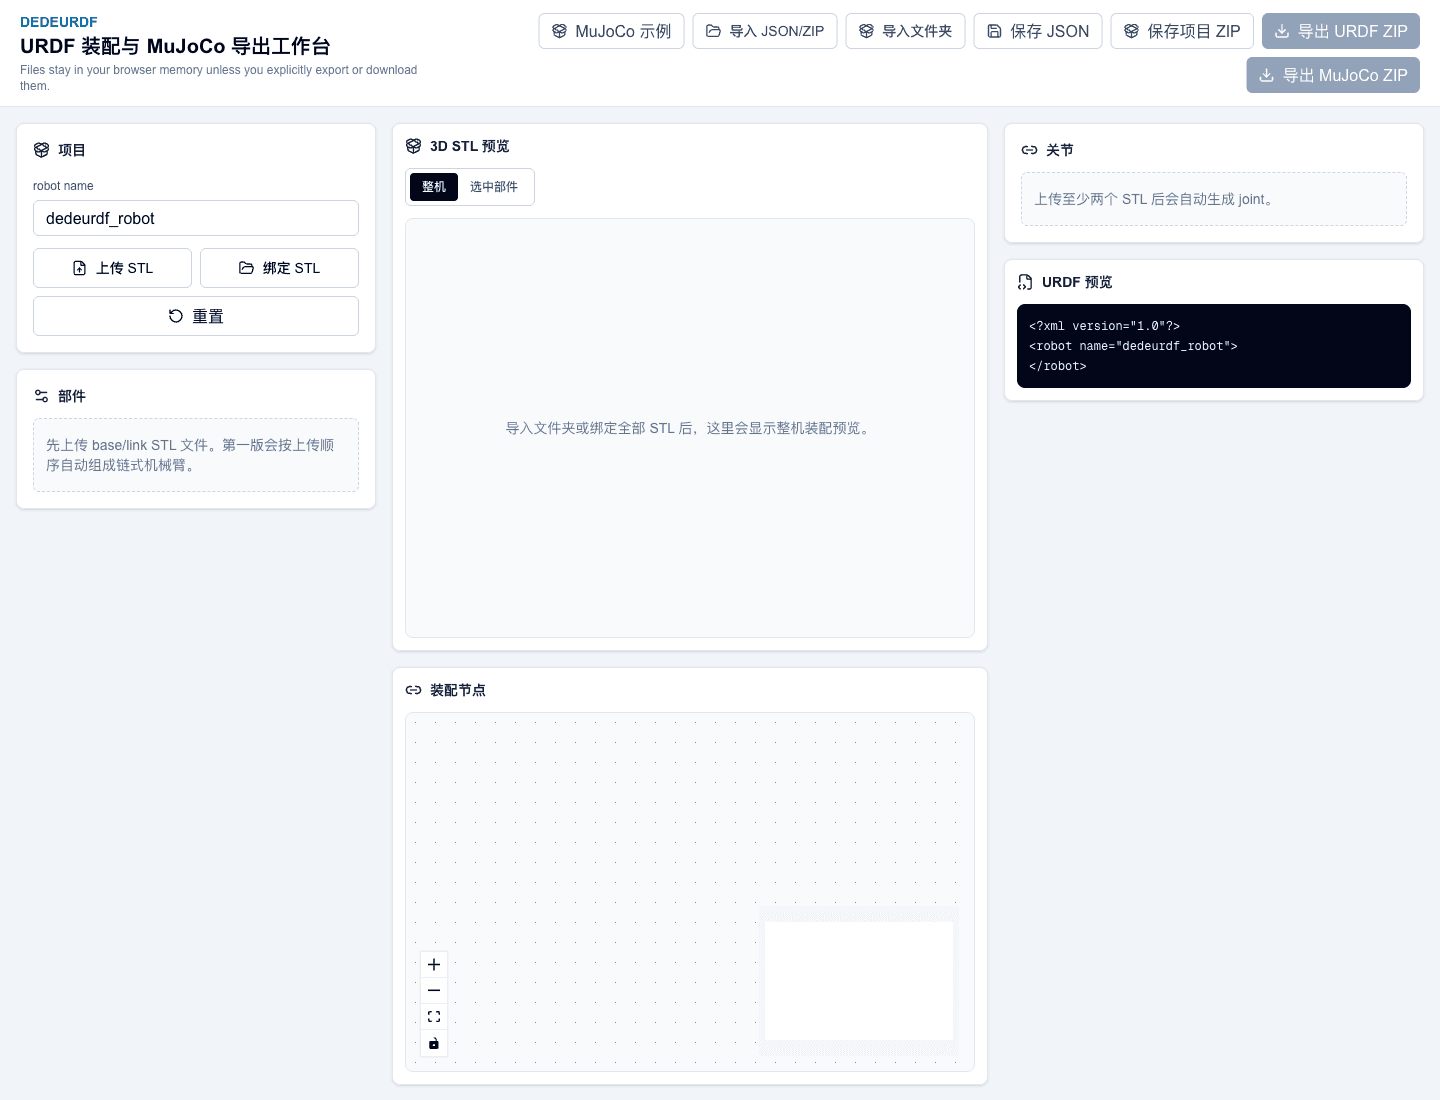Click the 装配节点 link icon
Image resolution: width=1440 pixels, height=1100 pixels.
(413, 690)
